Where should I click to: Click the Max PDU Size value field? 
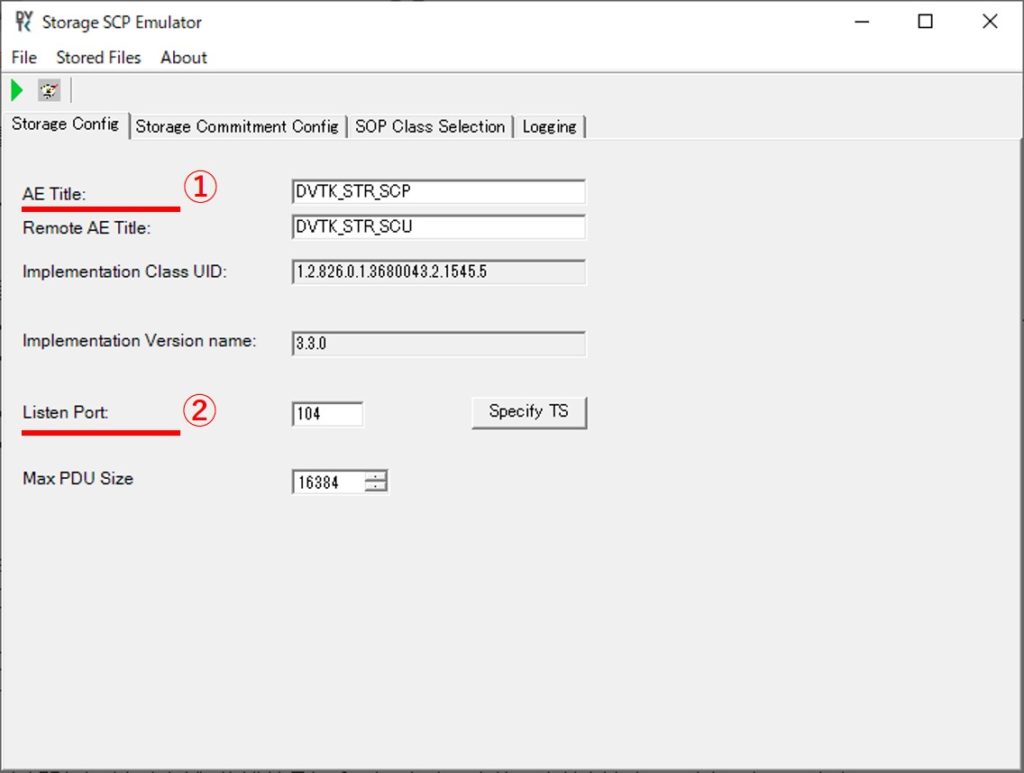[327, 483]
